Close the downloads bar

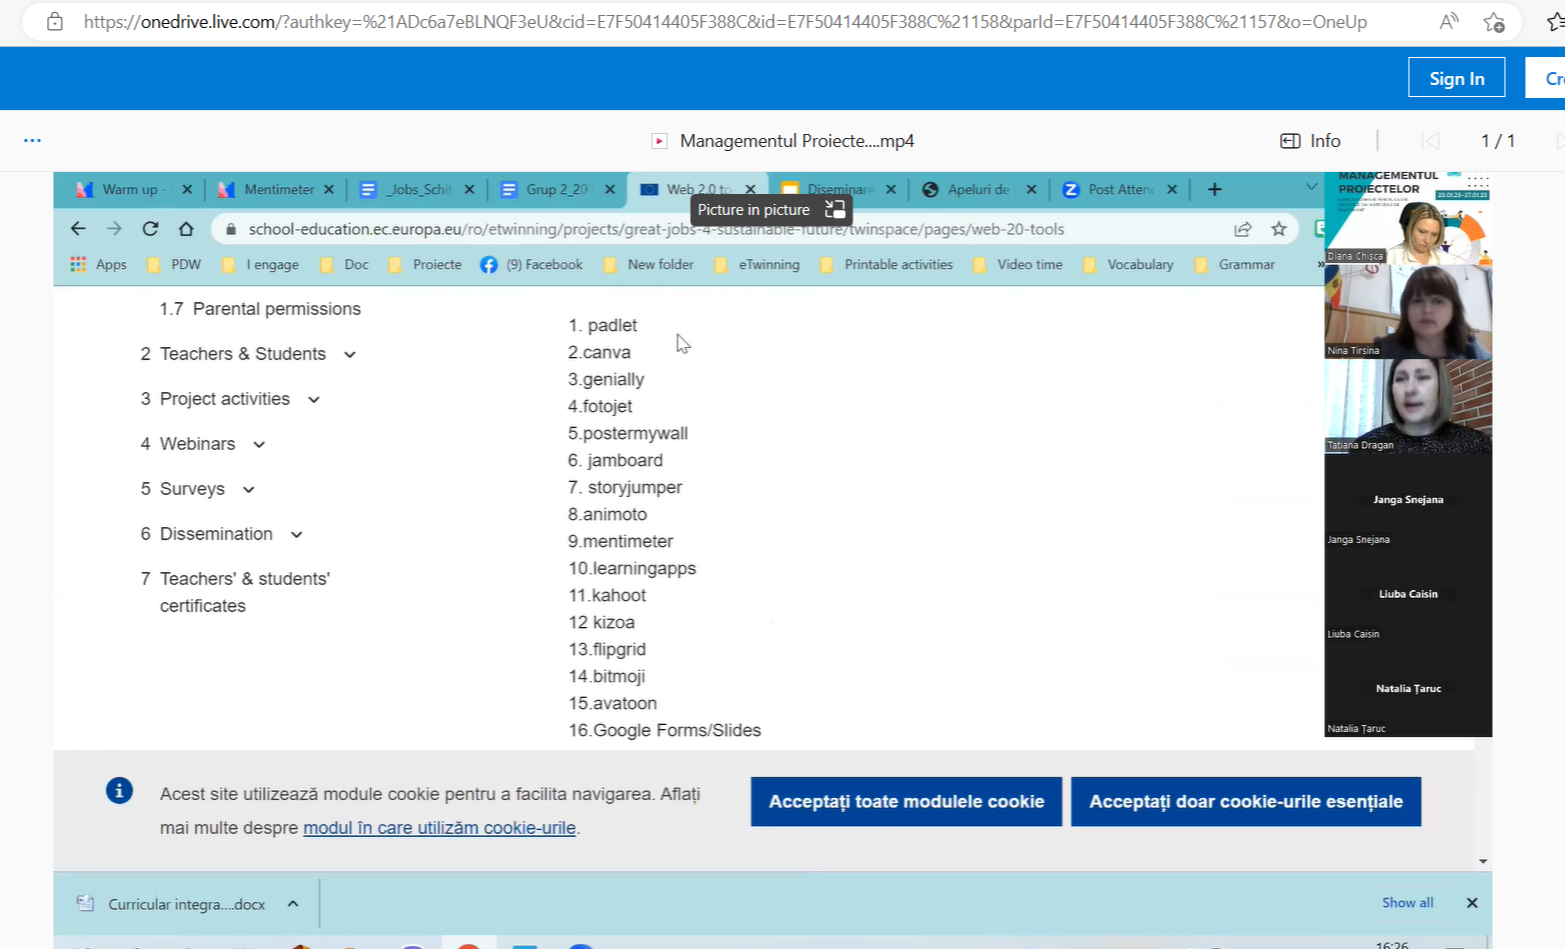[1472, 903]
